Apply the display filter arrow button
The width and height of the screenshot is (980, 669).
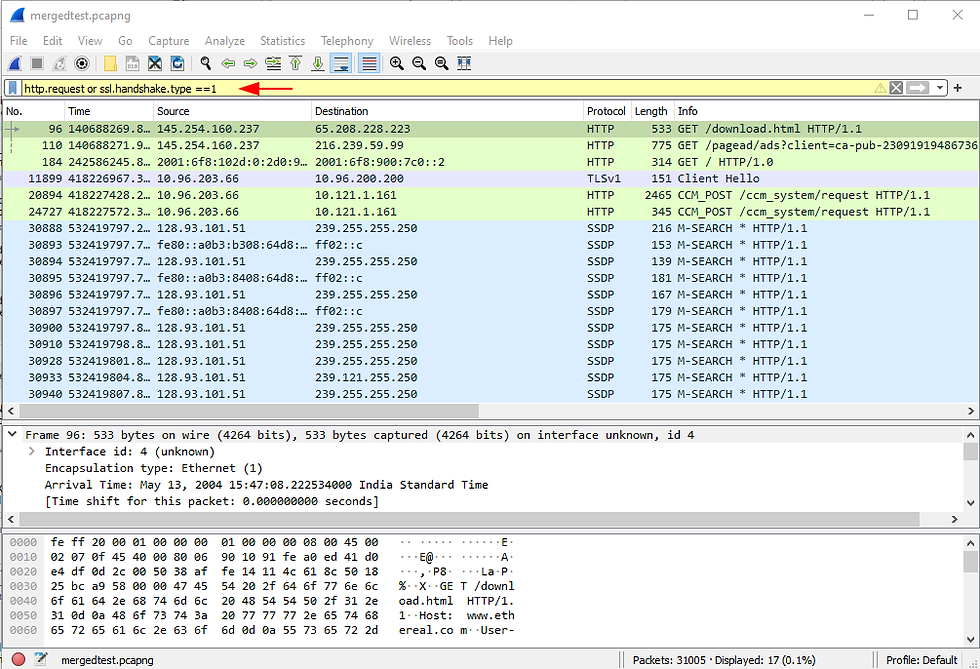(x=918, y=88)
